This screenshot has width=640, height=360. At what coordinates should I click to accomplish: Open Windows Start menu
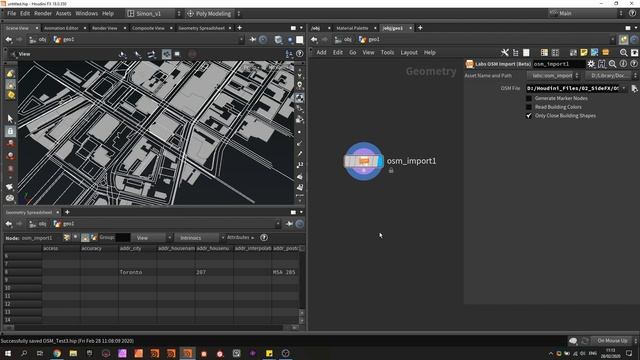coord(7,353)
